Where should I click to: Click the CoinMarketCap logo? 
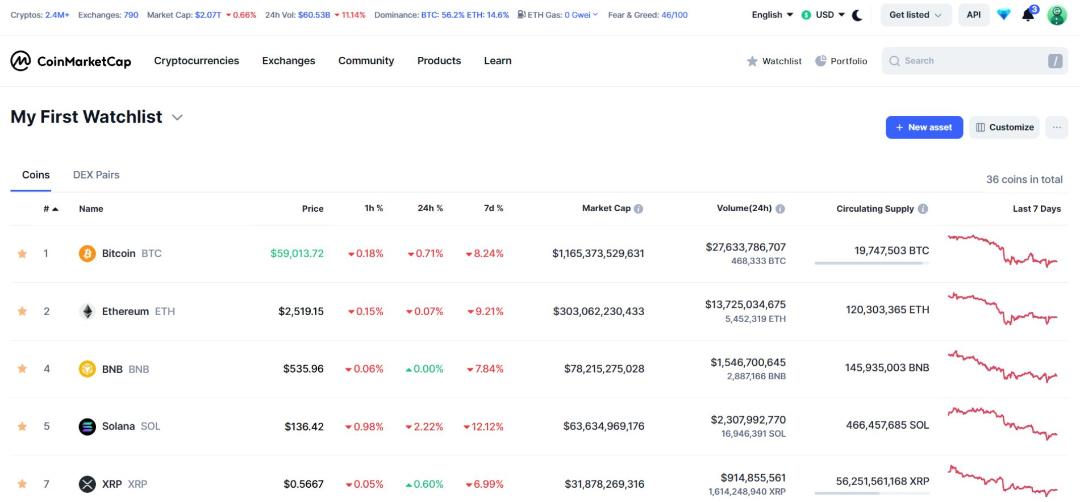[x=70, y=61]
